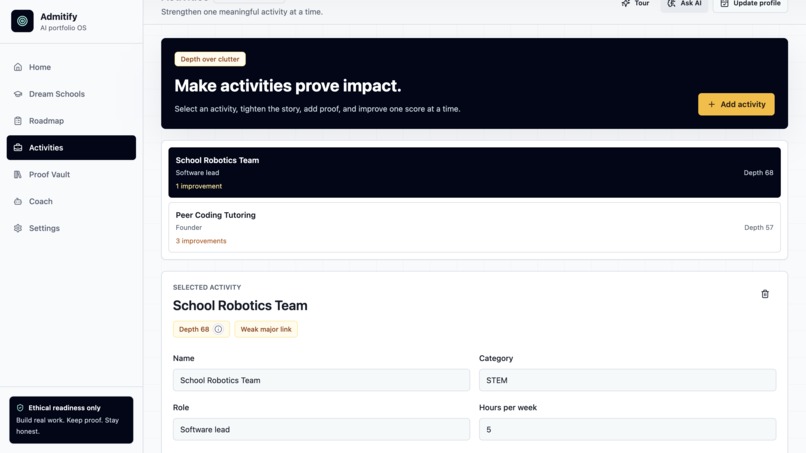The image size is (806, 453).
Task: Start the Tour button
Action: click(635, 4)
